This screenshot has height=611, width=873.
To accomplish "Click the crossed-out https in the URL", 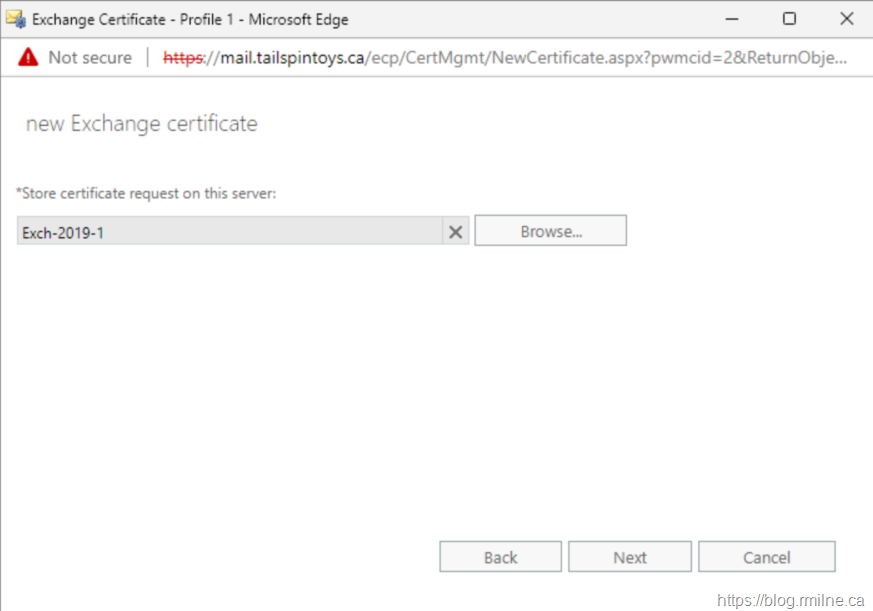I will (x=182, y=58).
